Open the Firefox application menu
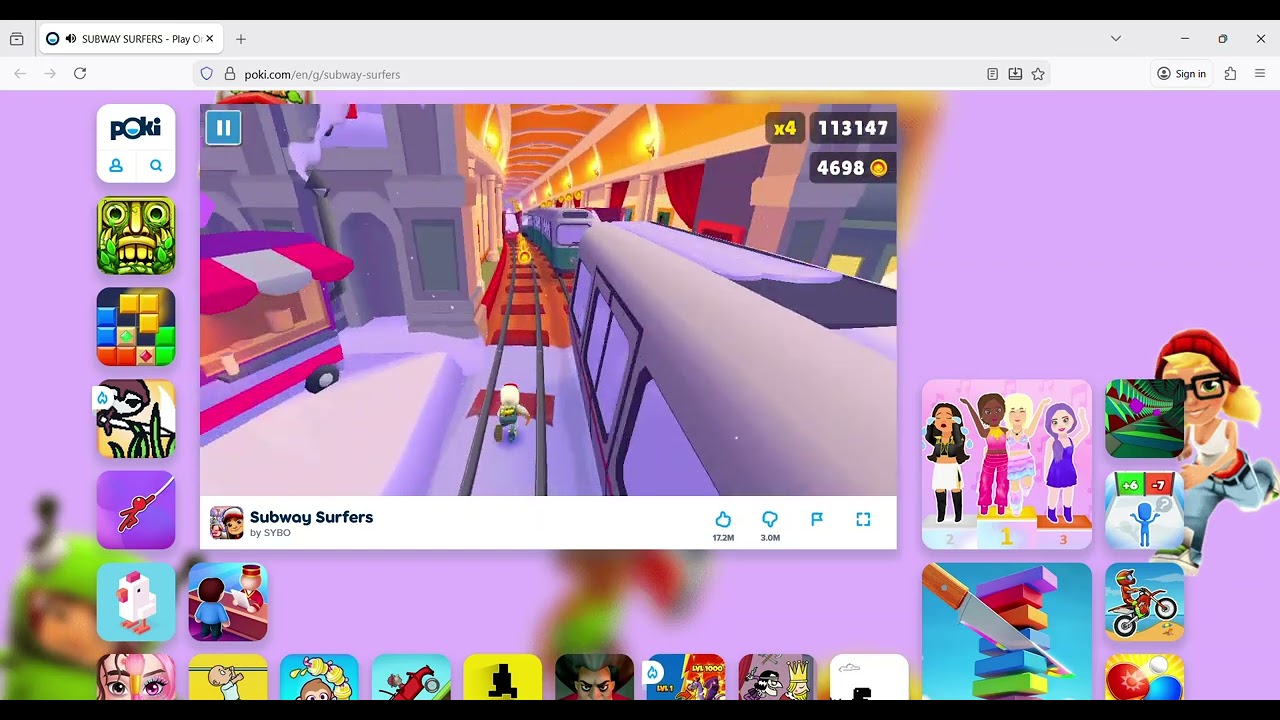Screen dimensions: 1280x720 (1260, 74)
